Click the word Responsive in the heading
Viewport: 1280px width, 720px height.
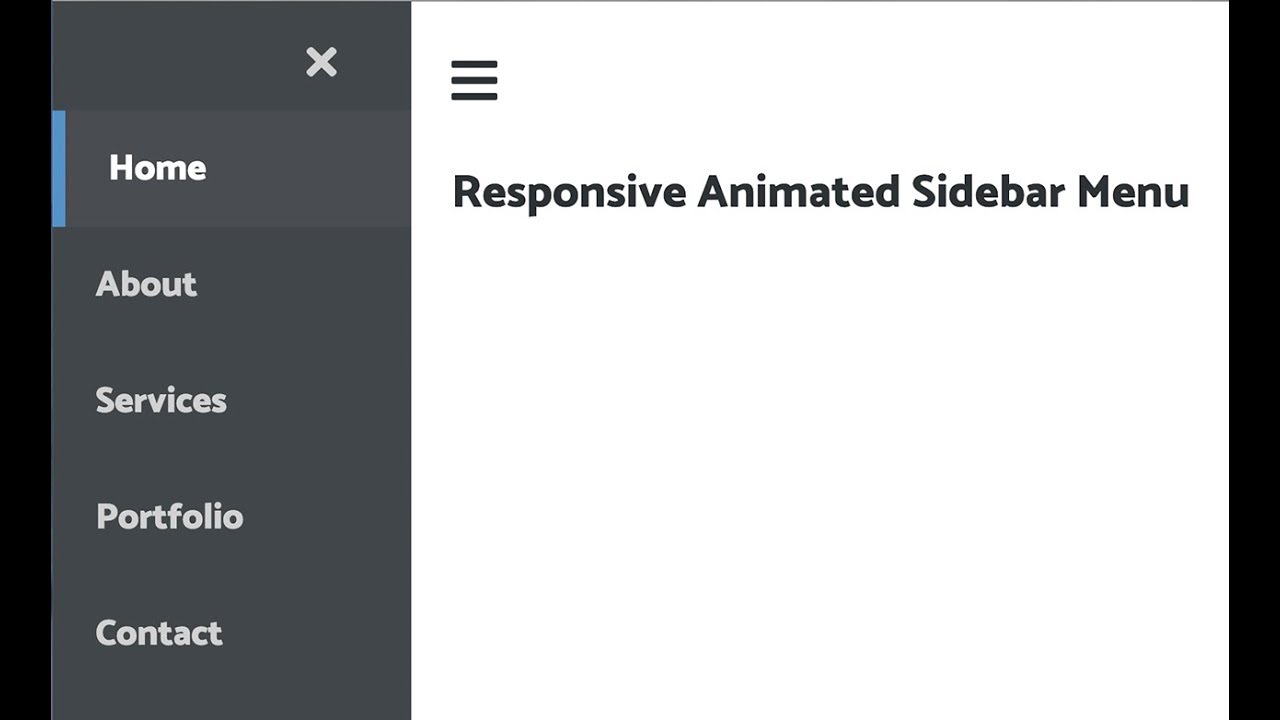pyautogui.click(x=569, y=192)
